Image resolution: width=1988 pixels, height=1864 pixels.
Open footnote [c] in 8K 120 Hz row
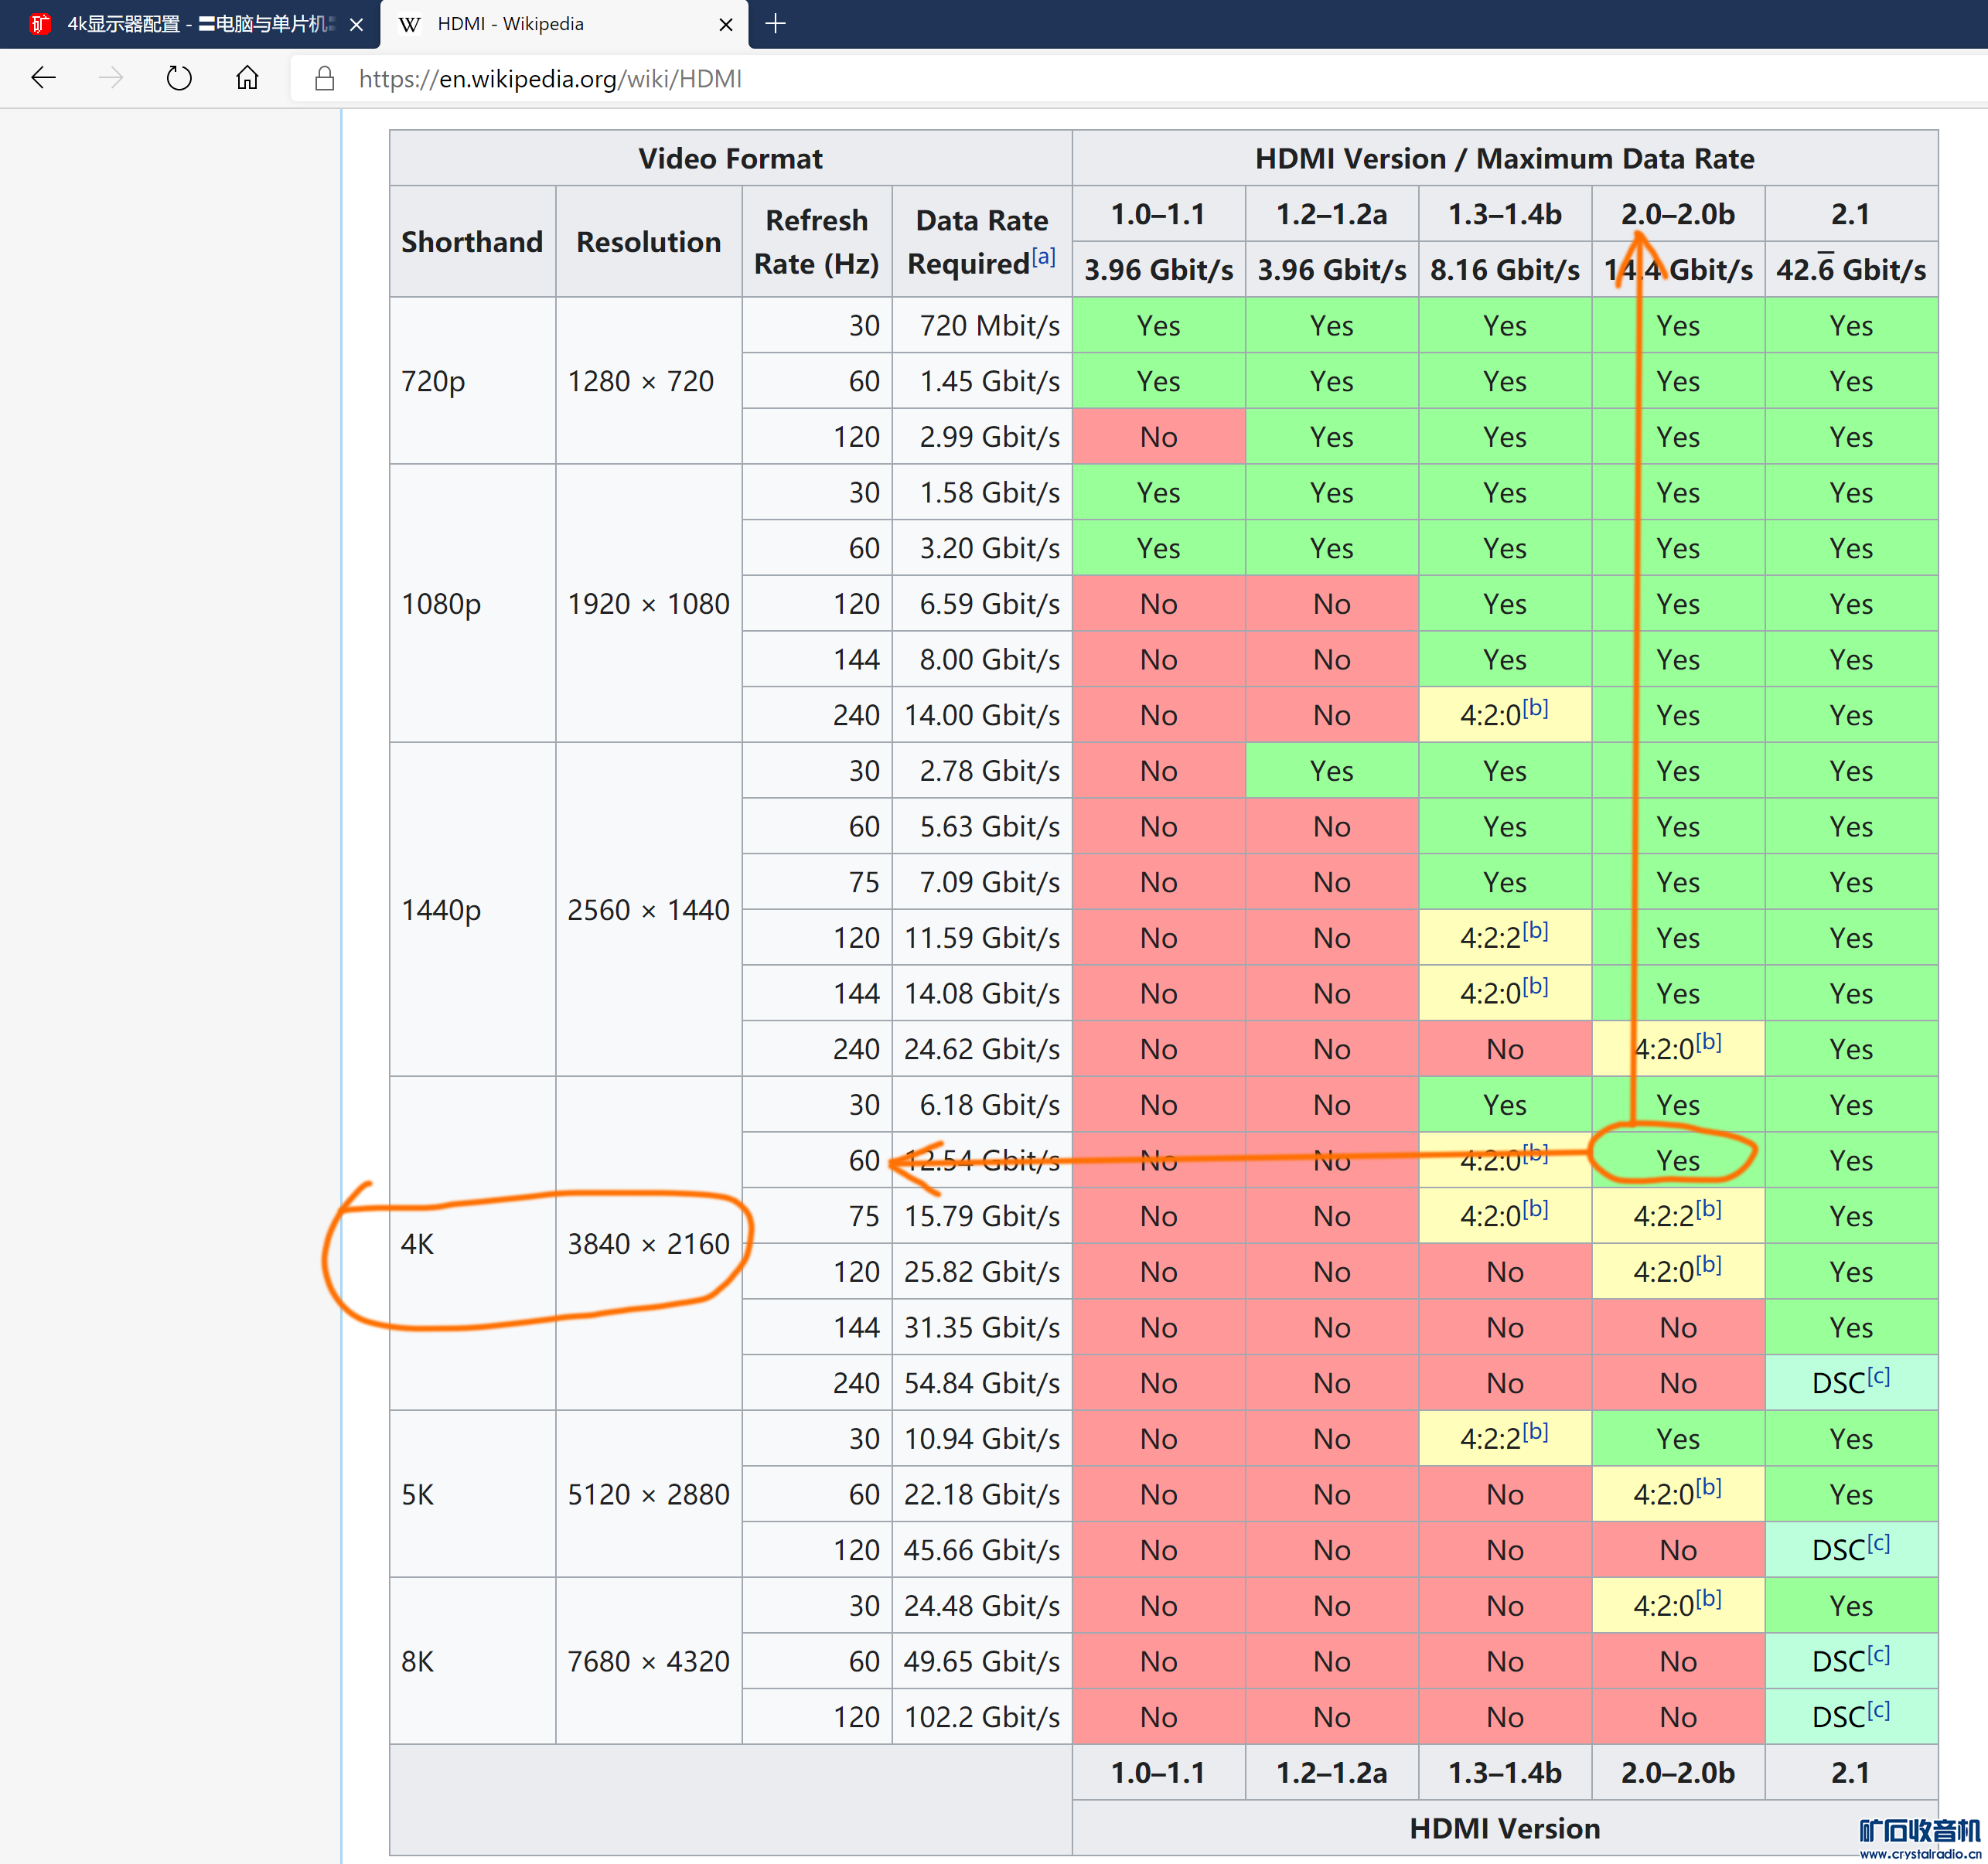[1878, 1710]
